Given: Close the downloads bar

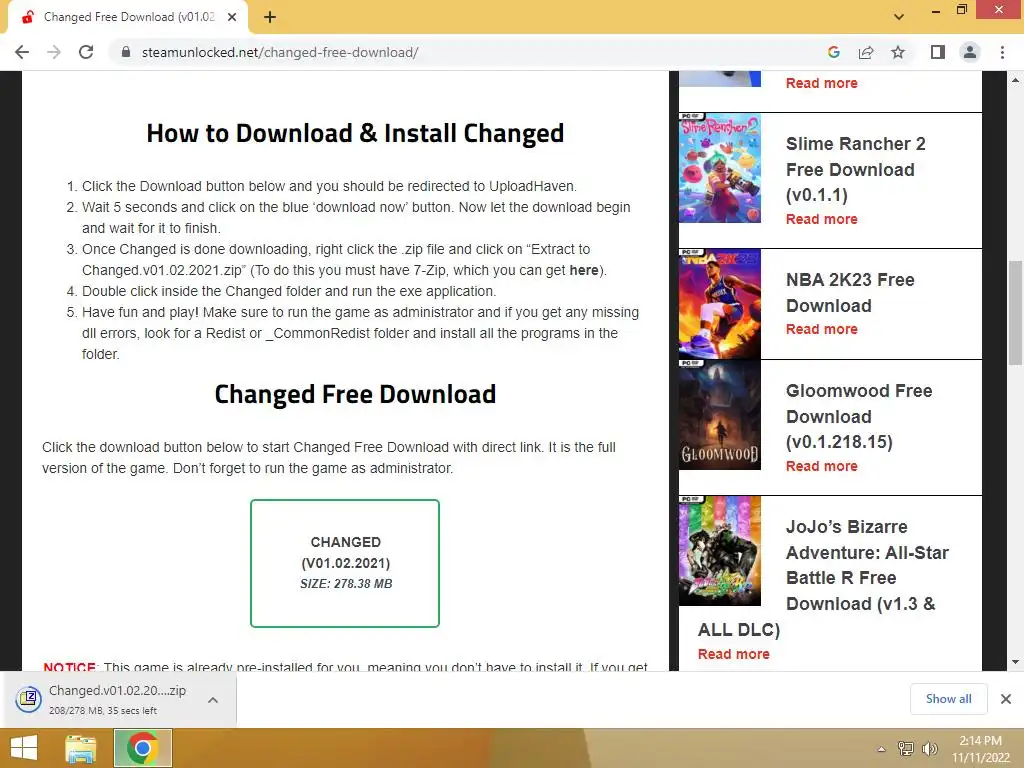Looking at the screenshot, I should [1006, 699].
